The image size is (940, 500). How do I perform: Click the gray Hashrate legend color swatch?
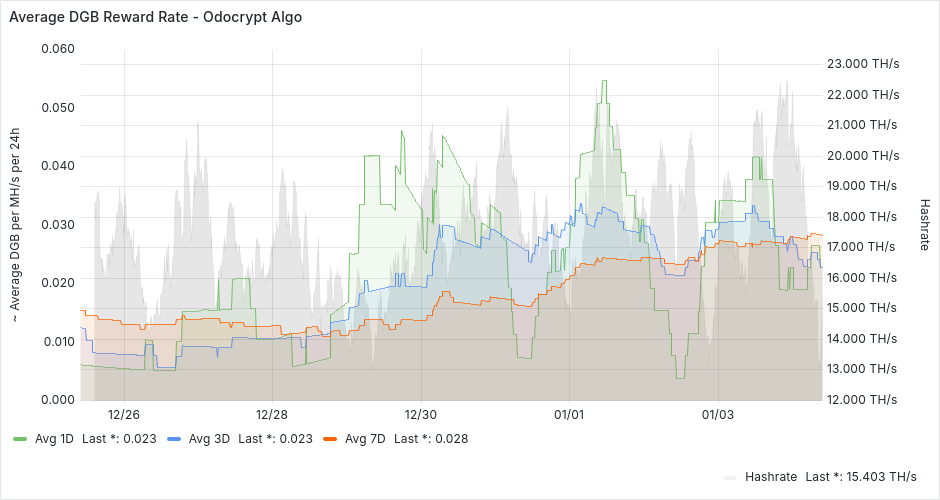point(731,477)
